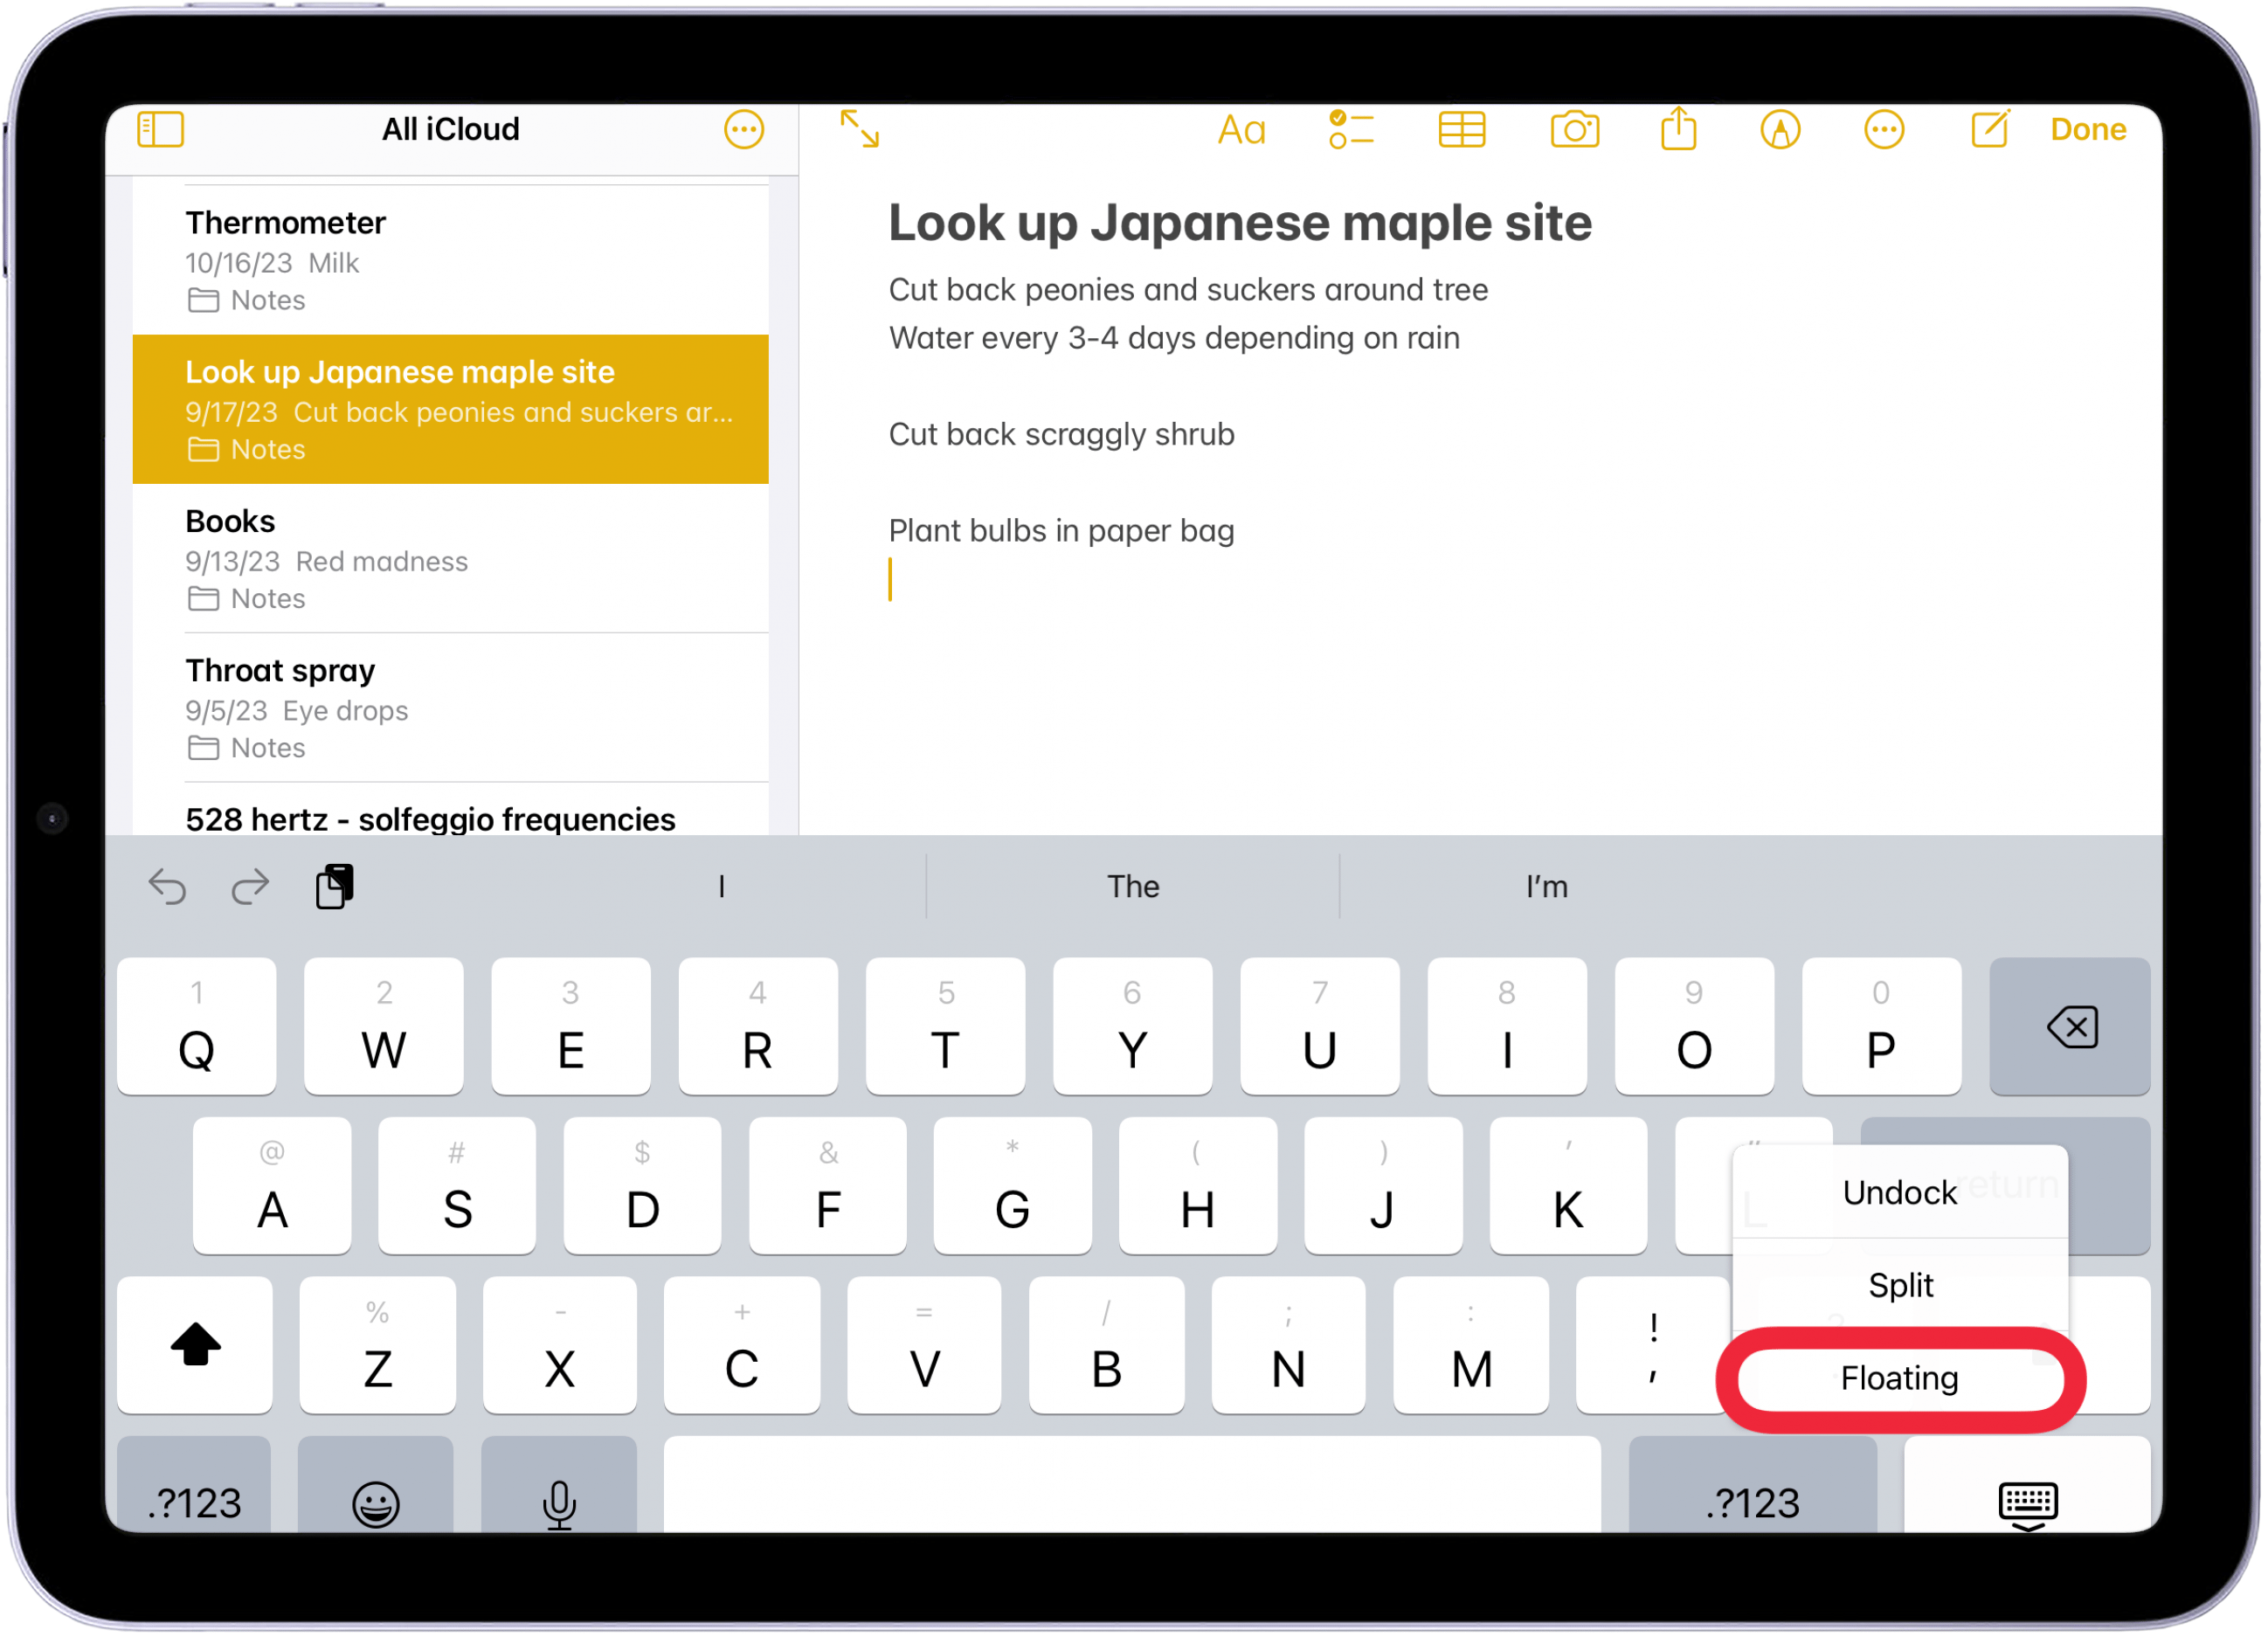The image size is (2268, 1637).
Task: Open the Share sheet for this note
Action: [1679, 129]
